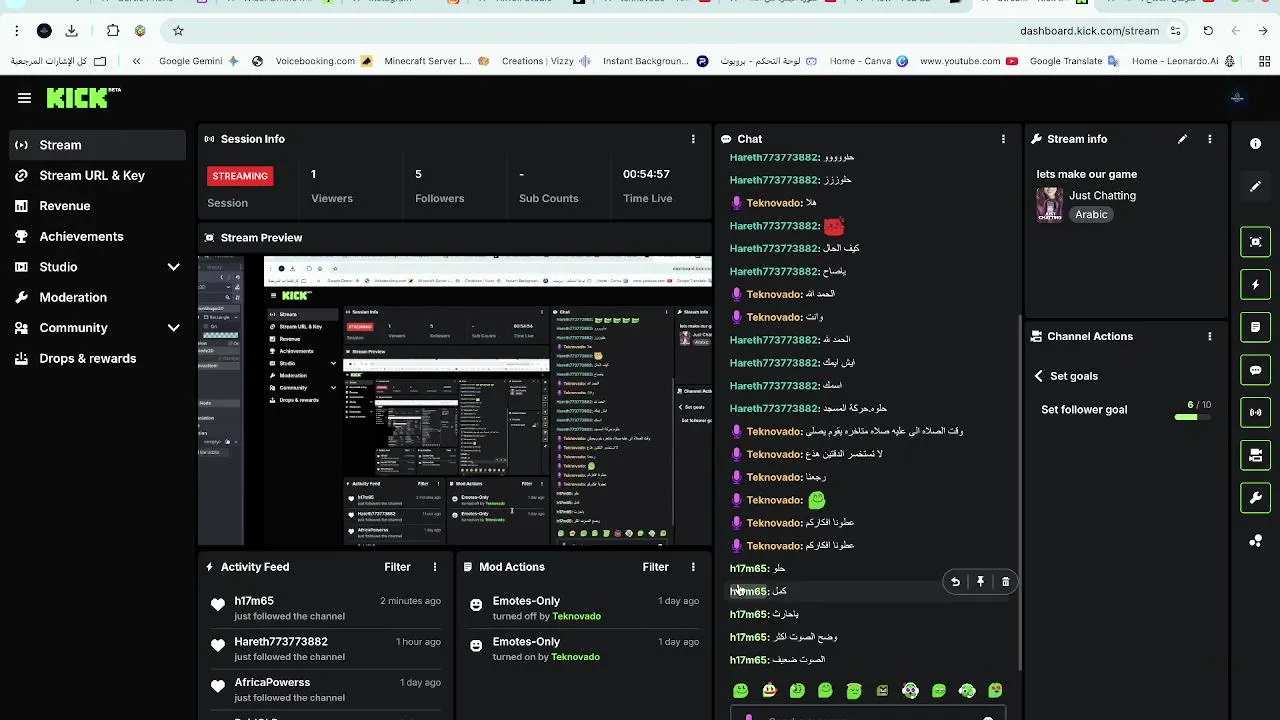Open the www.youtube.com bookmark
This screenshot has width=1280, height=720.
968,61
